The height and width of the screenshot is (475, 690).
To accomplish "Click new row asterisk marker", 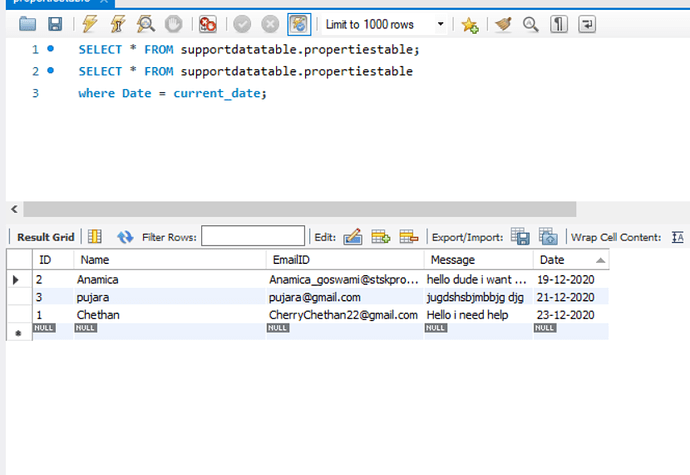I will click(x=18, y=333).
